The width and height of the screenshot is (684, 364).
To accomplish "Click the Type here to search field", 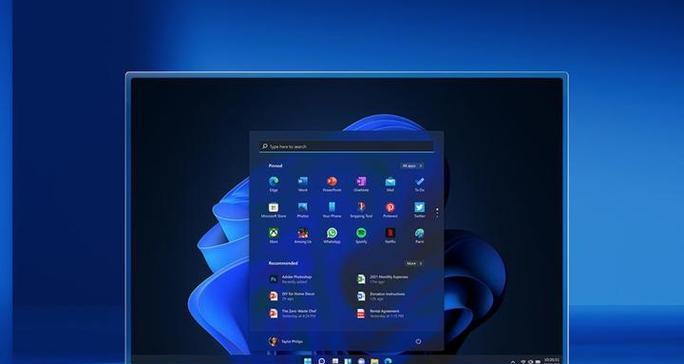I will tap(346, 147).
